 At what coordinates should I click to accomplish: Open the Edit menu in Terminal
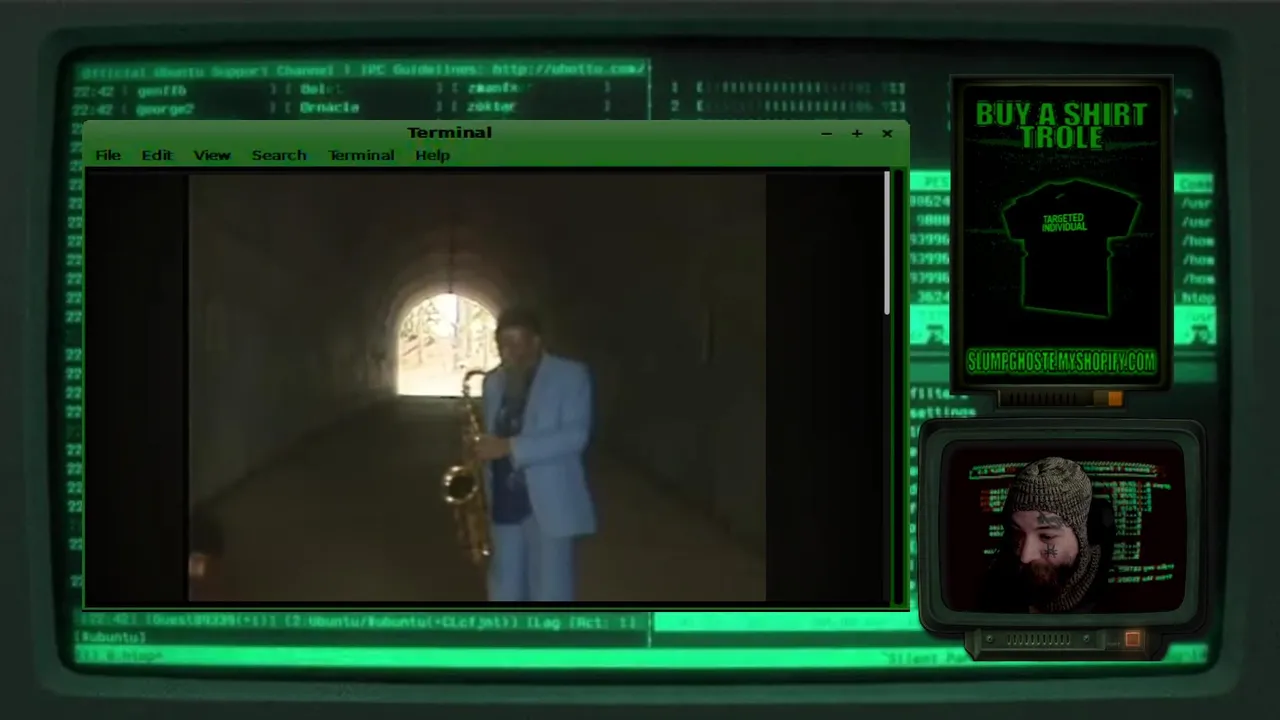point(156,155)
